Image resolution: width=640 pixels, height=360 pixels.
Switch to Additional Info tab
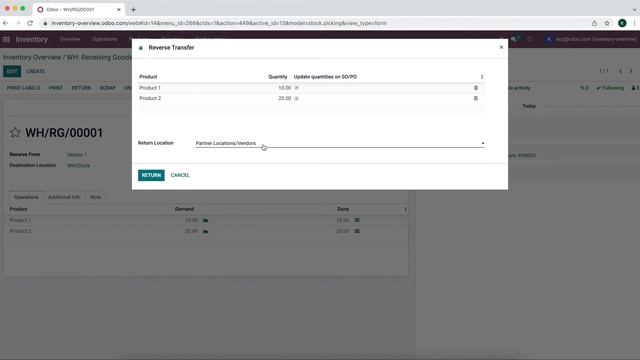[64, 197]
